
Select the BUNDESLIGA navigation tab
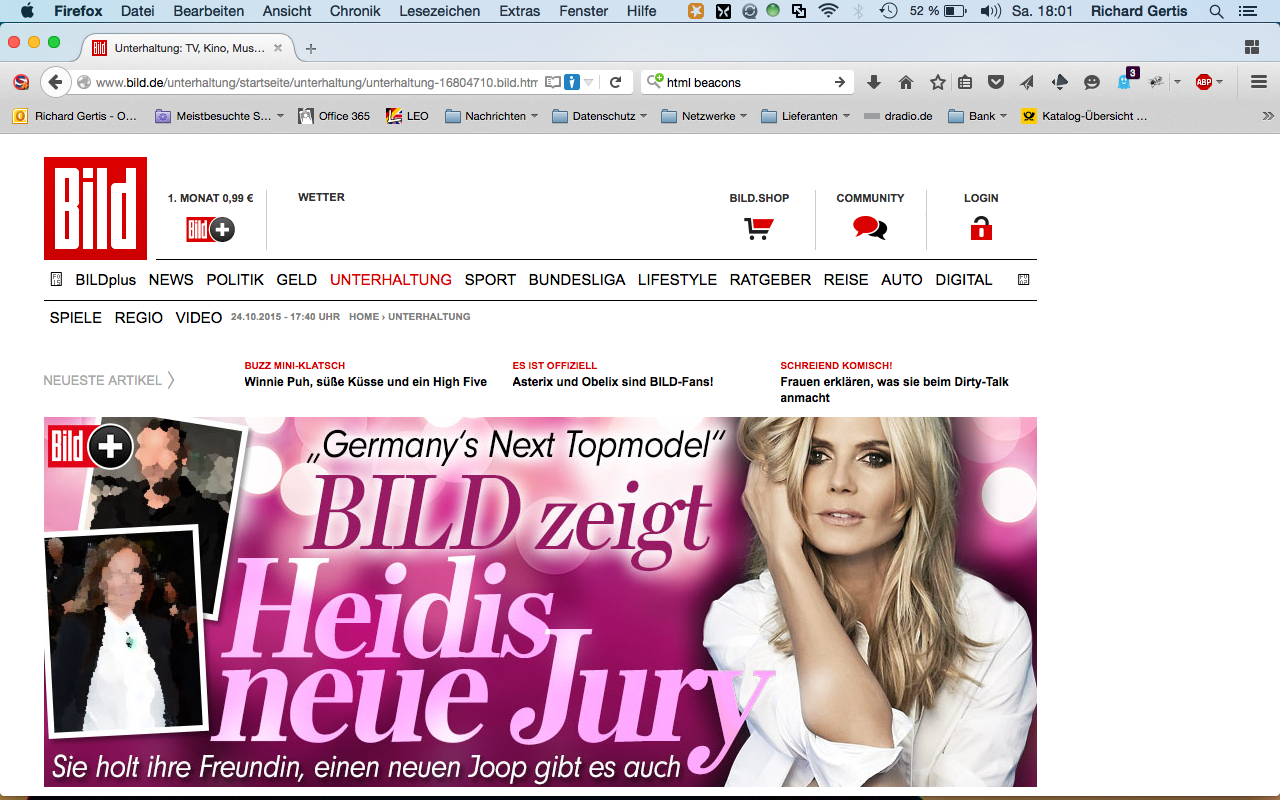577,280
